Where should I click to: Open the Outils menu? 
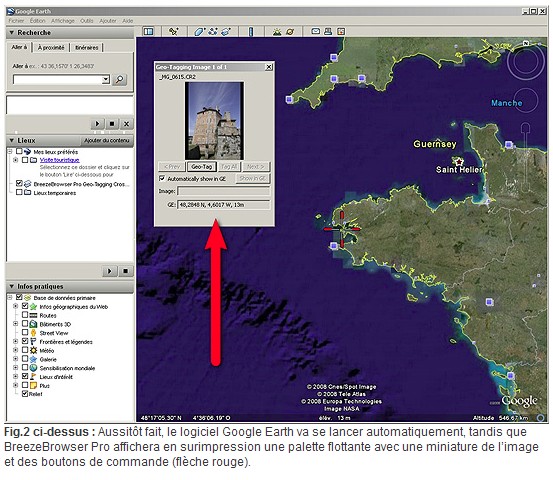(87, 21)
